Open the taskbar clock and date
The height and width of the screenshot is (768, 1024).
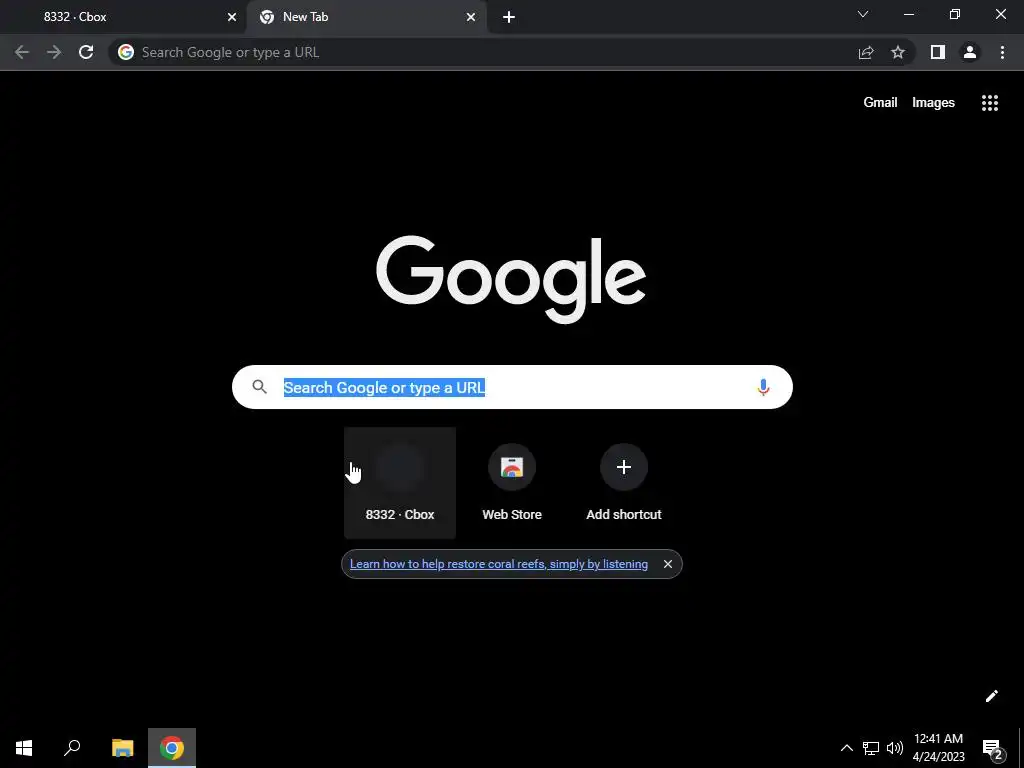[x=938, y=748]
